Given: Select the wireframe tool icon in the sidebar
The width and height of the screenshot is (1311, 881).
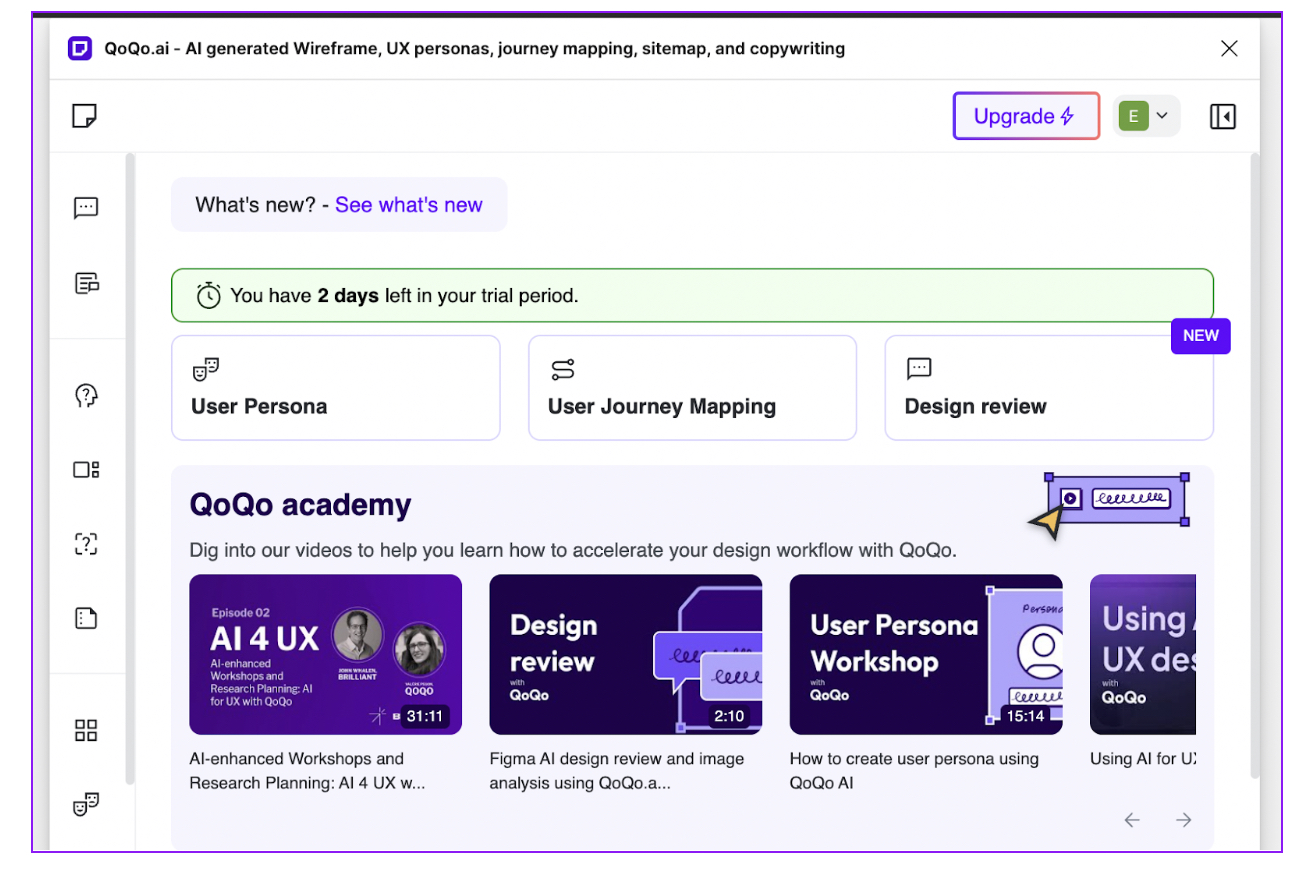Looking at the screenshot, I should pos(85,469).
